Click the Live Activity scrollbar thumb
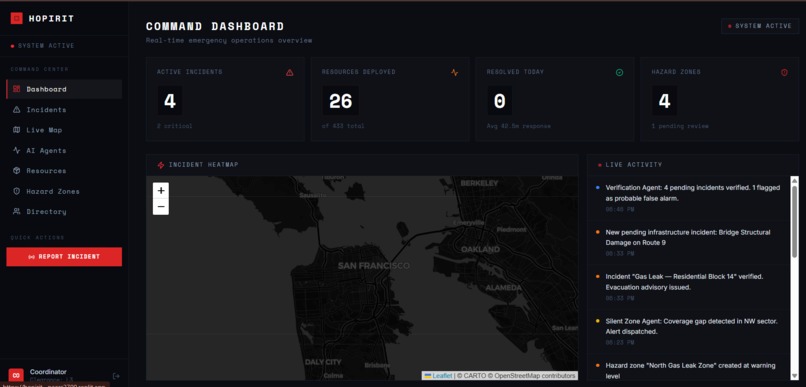Screen dimensions: 806x387 tap(794, 221)
